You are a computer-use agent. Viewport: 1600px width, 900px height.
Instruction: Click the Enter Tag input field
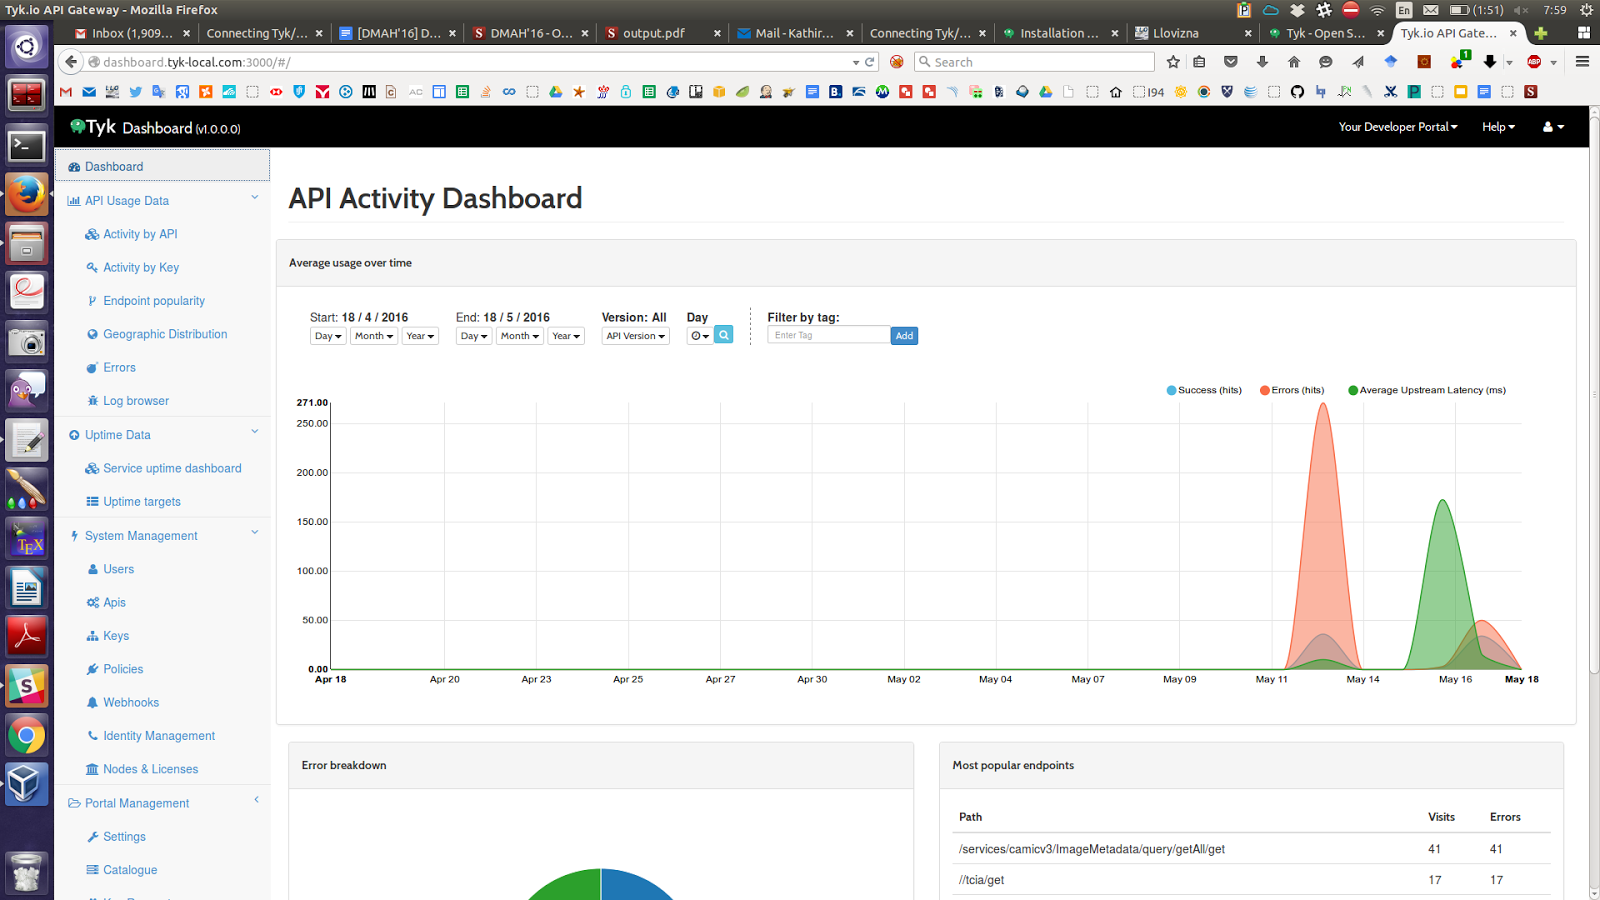(829, 336)
